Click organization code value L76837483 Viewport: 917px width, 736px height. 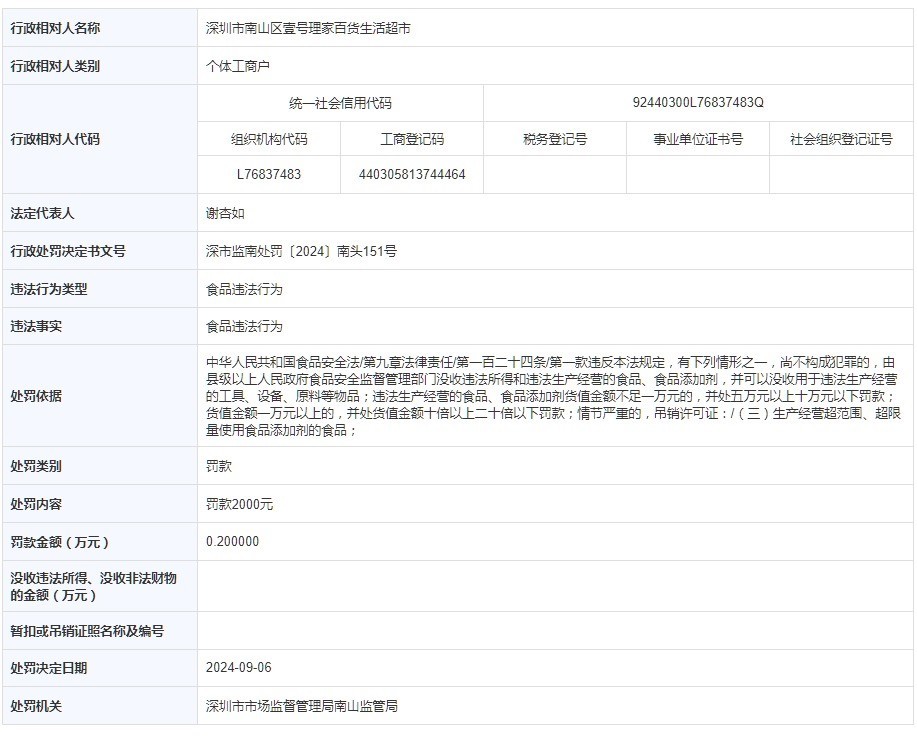coord(269,174)
